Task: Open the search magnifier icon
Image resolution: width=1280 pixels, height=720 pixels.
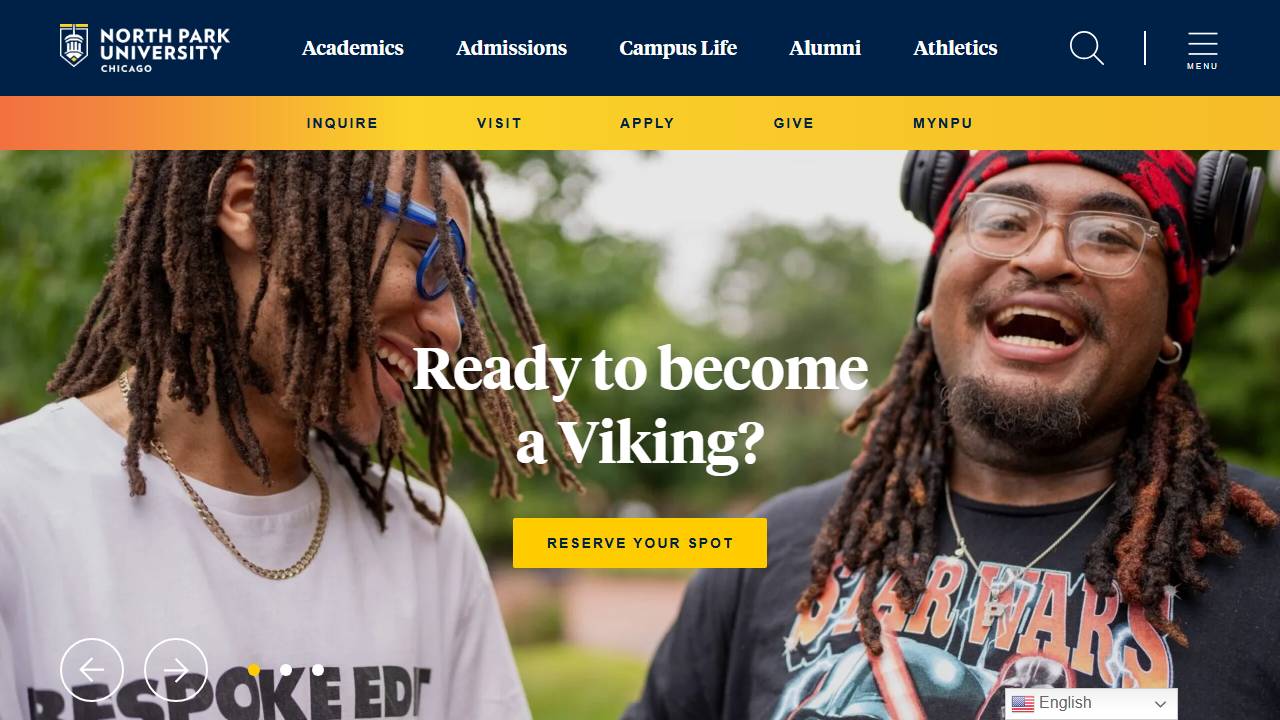Action: point(1087,48)
